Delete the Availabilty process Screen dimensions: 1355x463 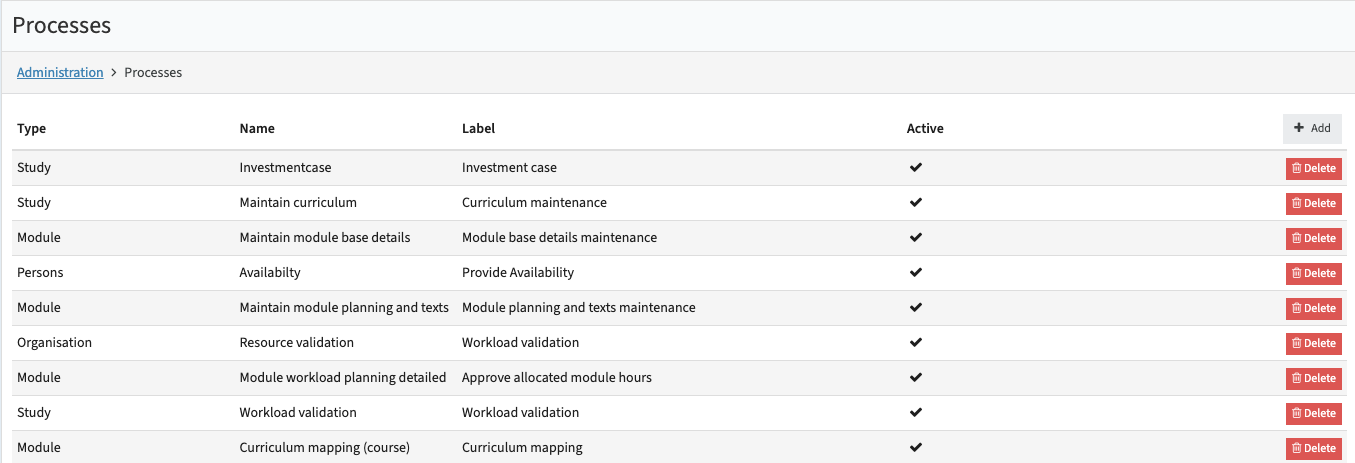pos(1314,273)
